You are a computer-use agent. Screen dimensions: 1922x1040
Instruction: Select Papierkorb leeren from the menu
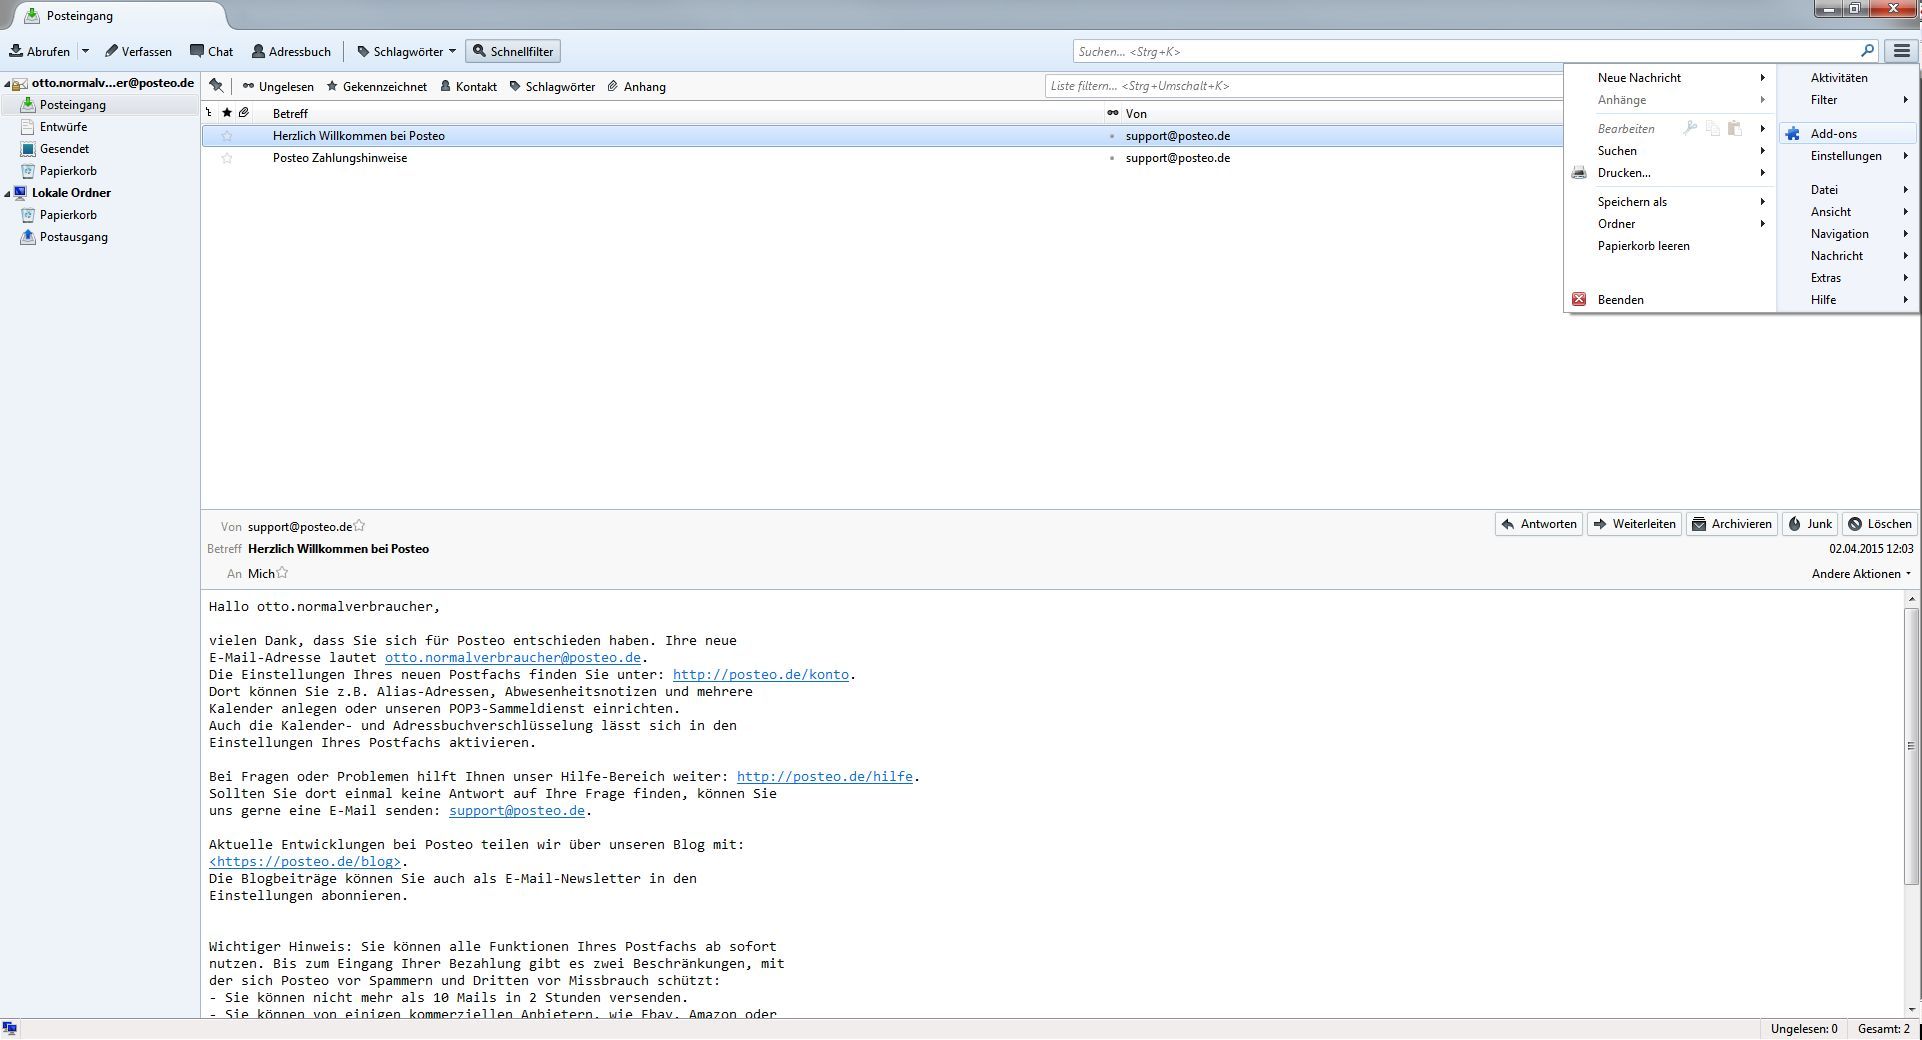(x=1643, y=246)
